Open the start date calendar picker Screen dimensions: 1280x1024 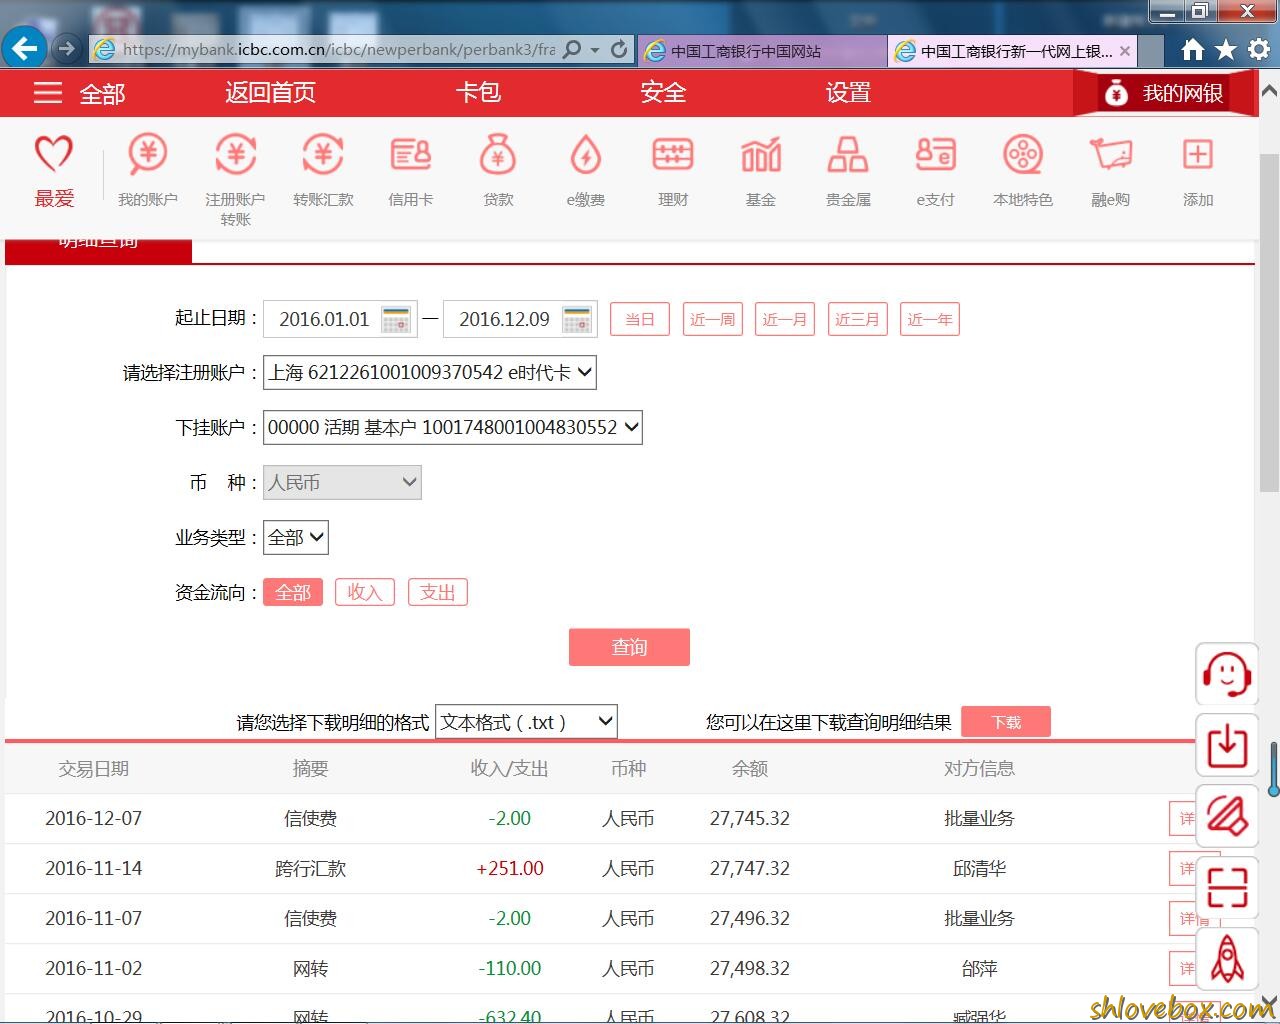click(397, 320)
